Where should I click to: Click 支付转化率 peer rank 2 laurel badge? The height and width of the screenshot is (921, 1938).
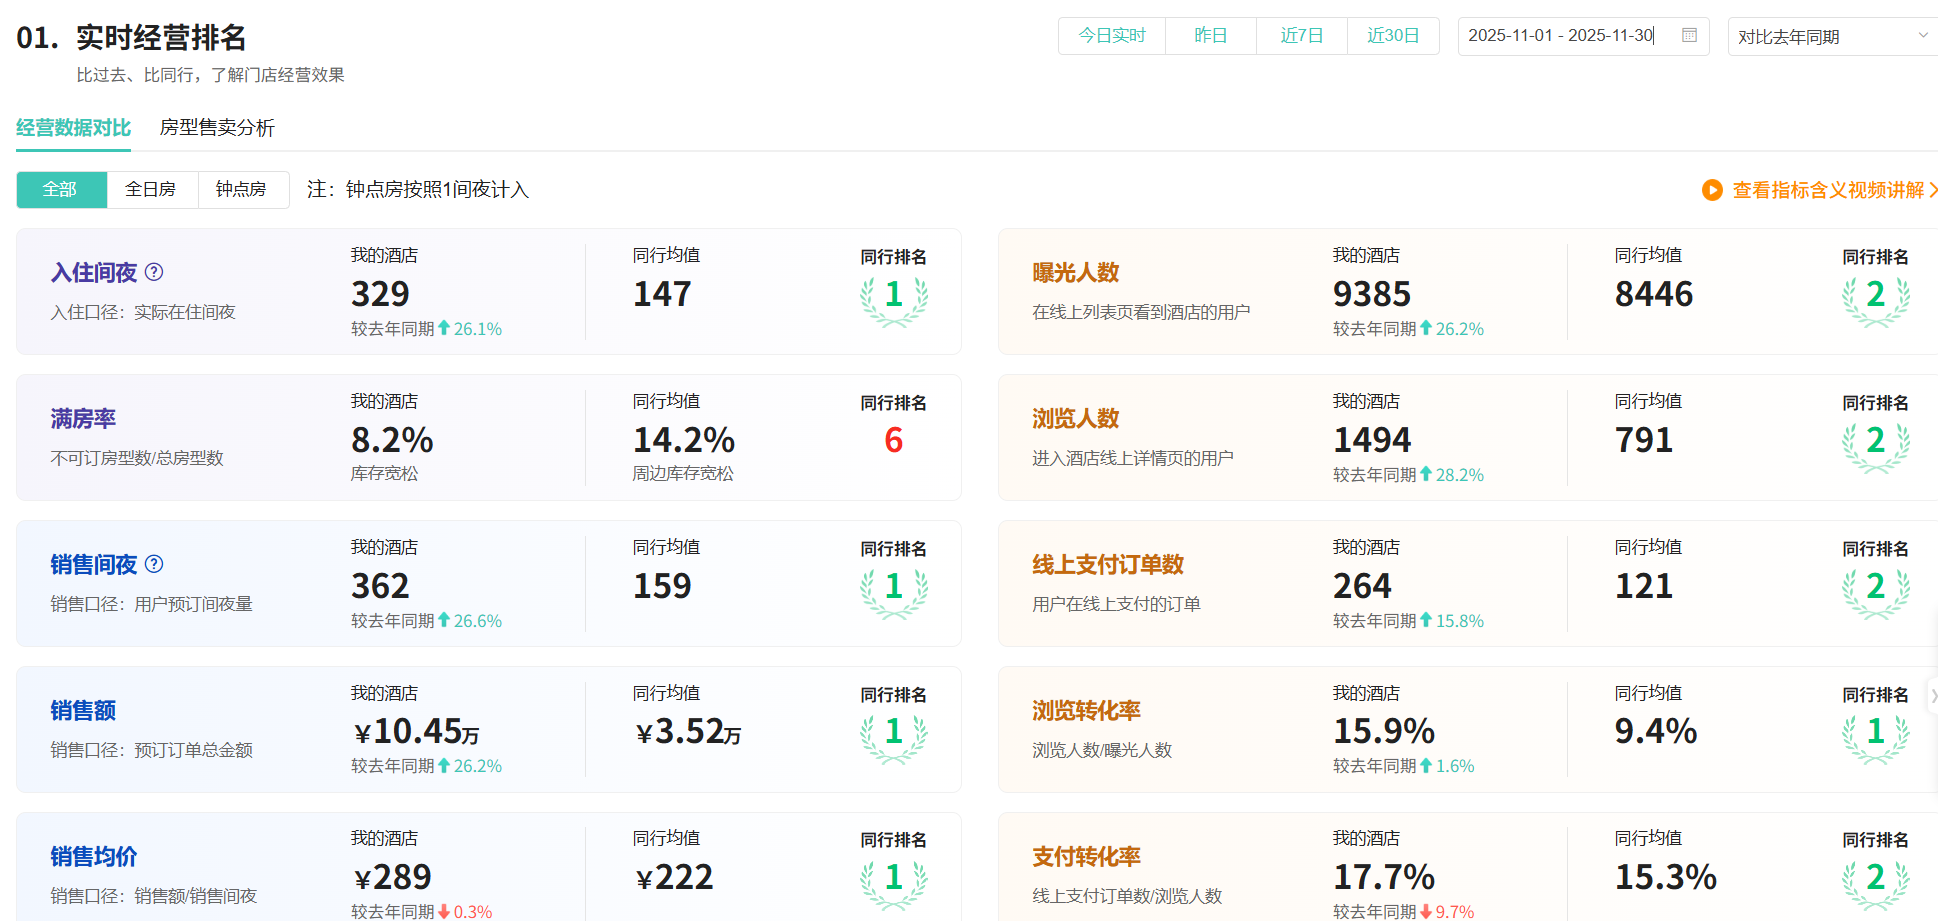[x=1876, y=883]
